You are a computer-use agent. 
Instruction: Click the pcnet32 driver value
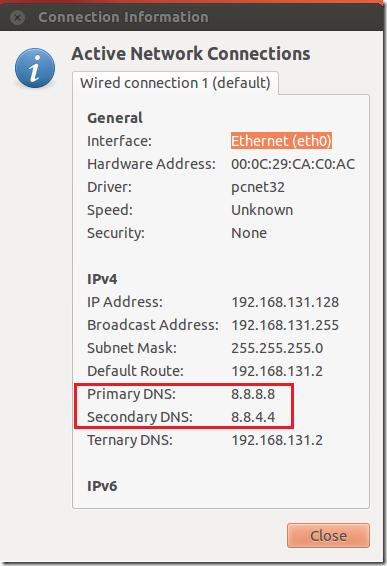pyautogui.click(x=258, y=187)
